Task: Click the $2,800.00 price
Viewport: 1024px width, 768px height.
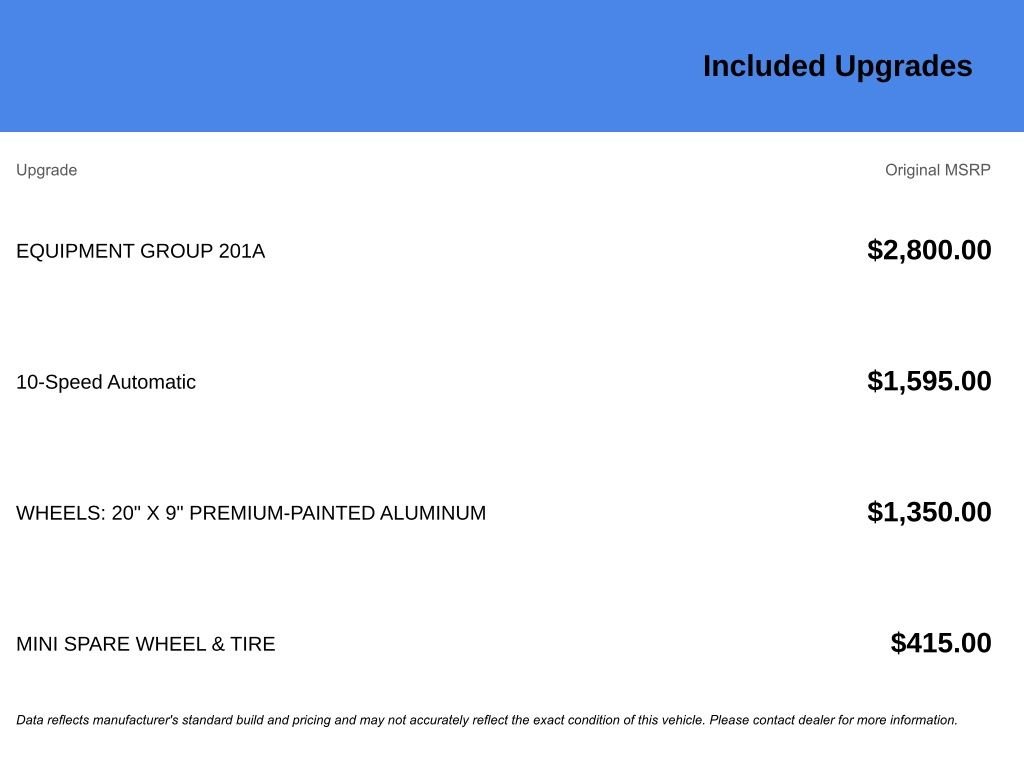Action: click(929, 250)
